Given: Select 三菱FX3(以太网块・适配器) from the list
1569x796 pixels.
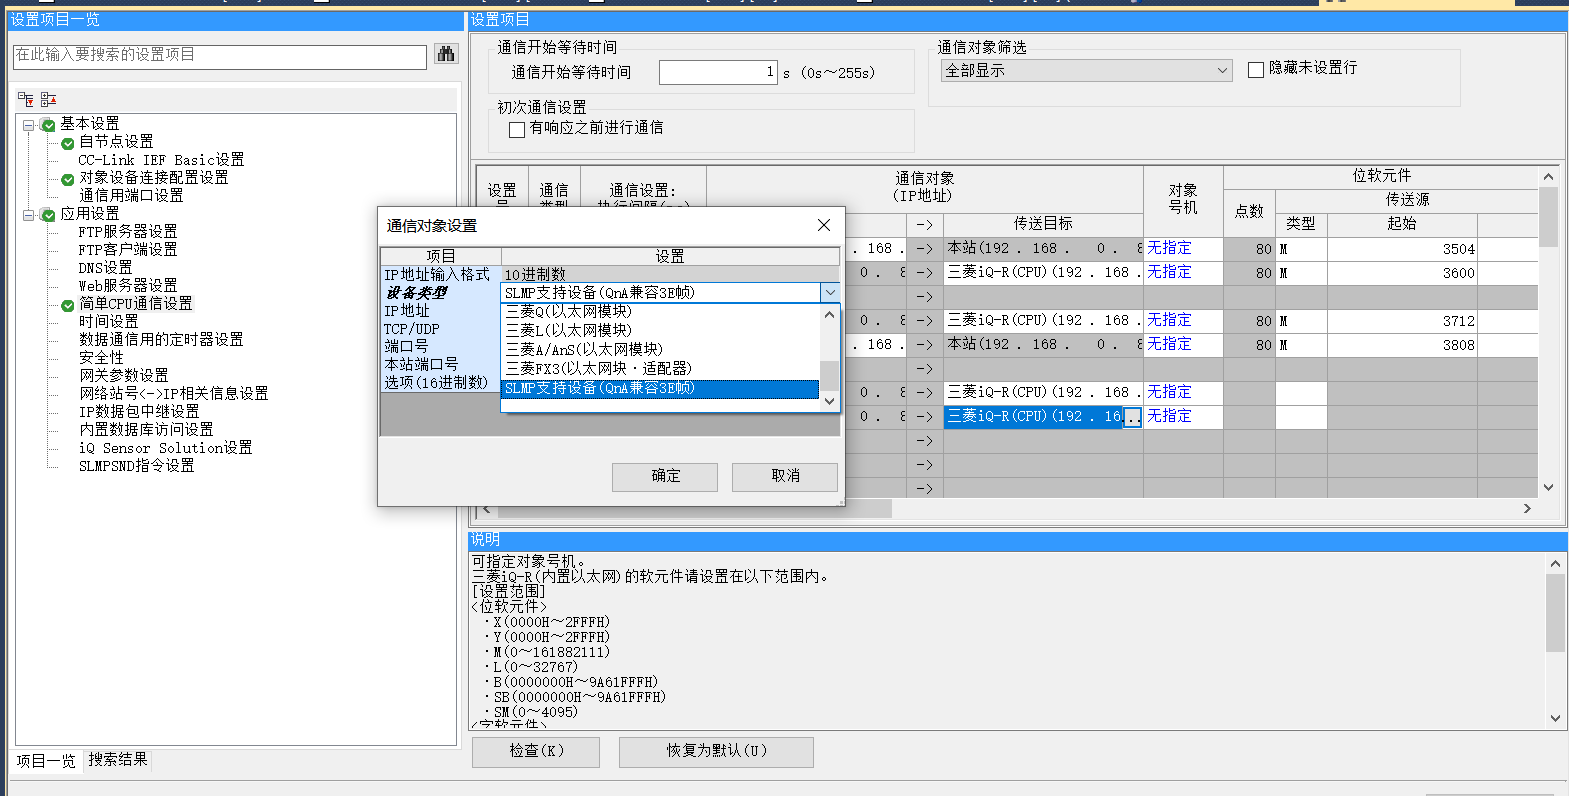Looking at the screenshot, I should [598, 368].
